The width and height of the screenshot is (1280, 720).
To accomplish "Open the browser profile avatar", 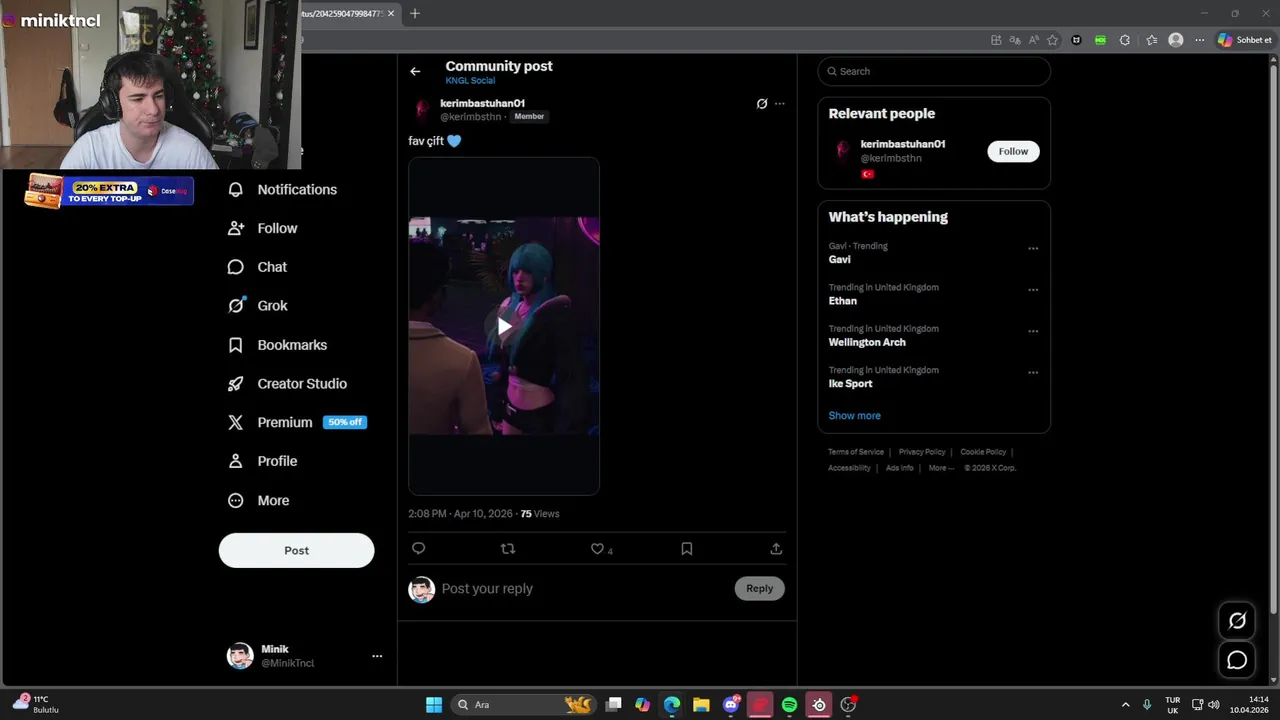I will pyautogui.click(x=1176, y=40).
